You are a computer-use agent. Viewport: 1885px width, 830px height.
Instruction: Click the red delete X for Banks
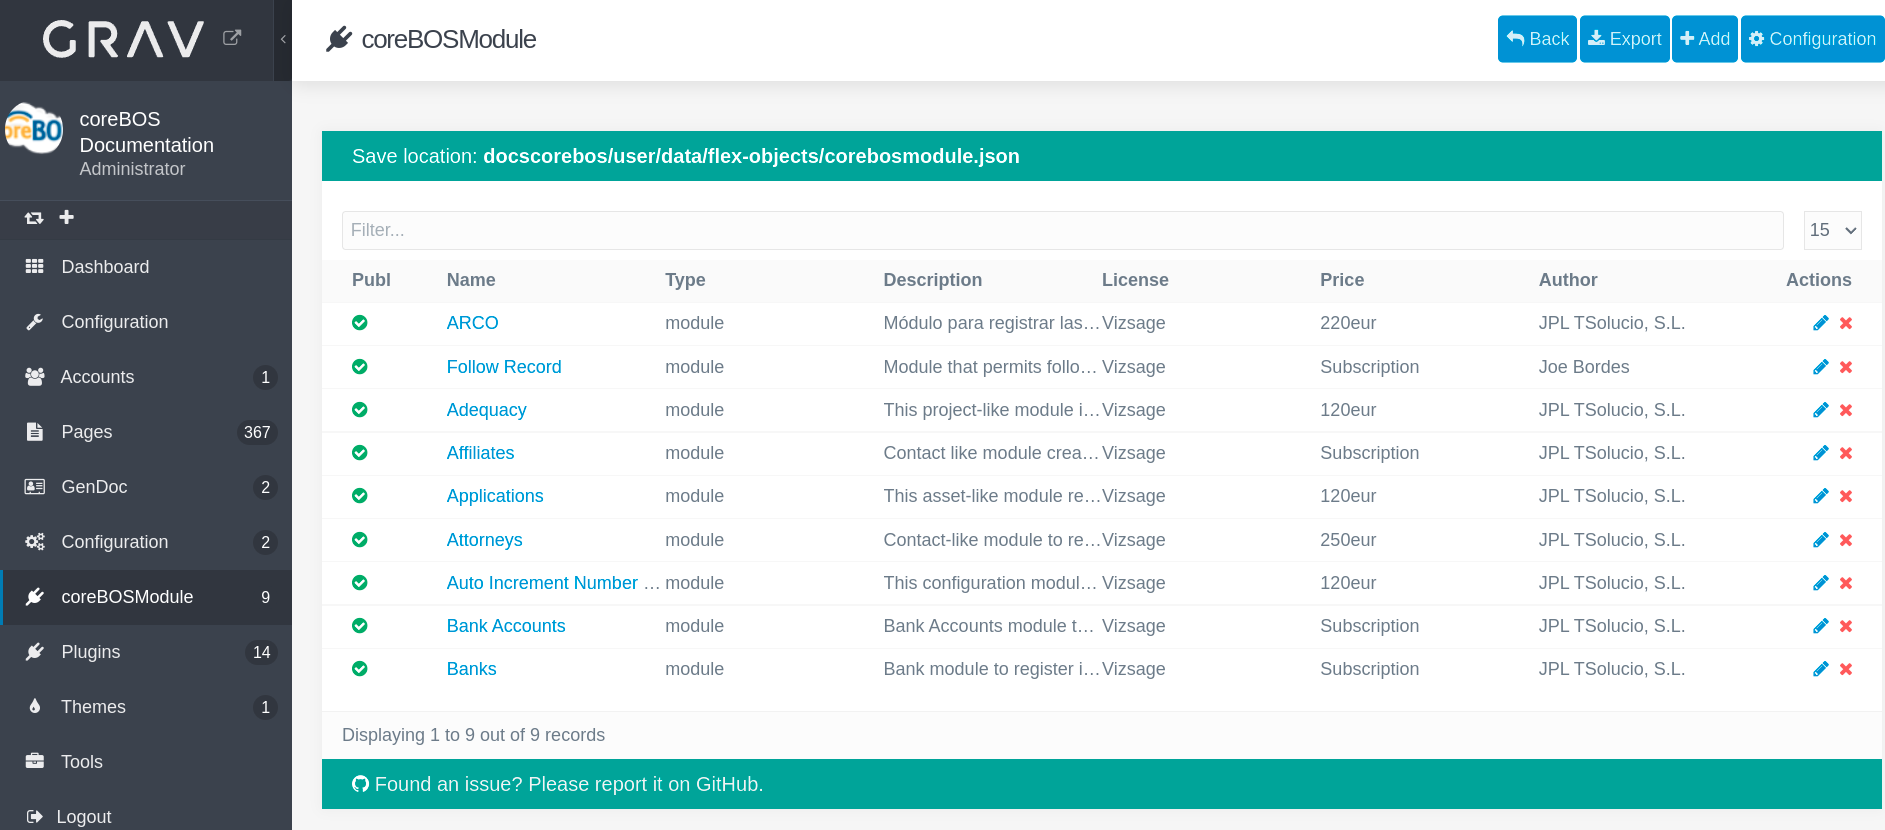click(1846, 669)
